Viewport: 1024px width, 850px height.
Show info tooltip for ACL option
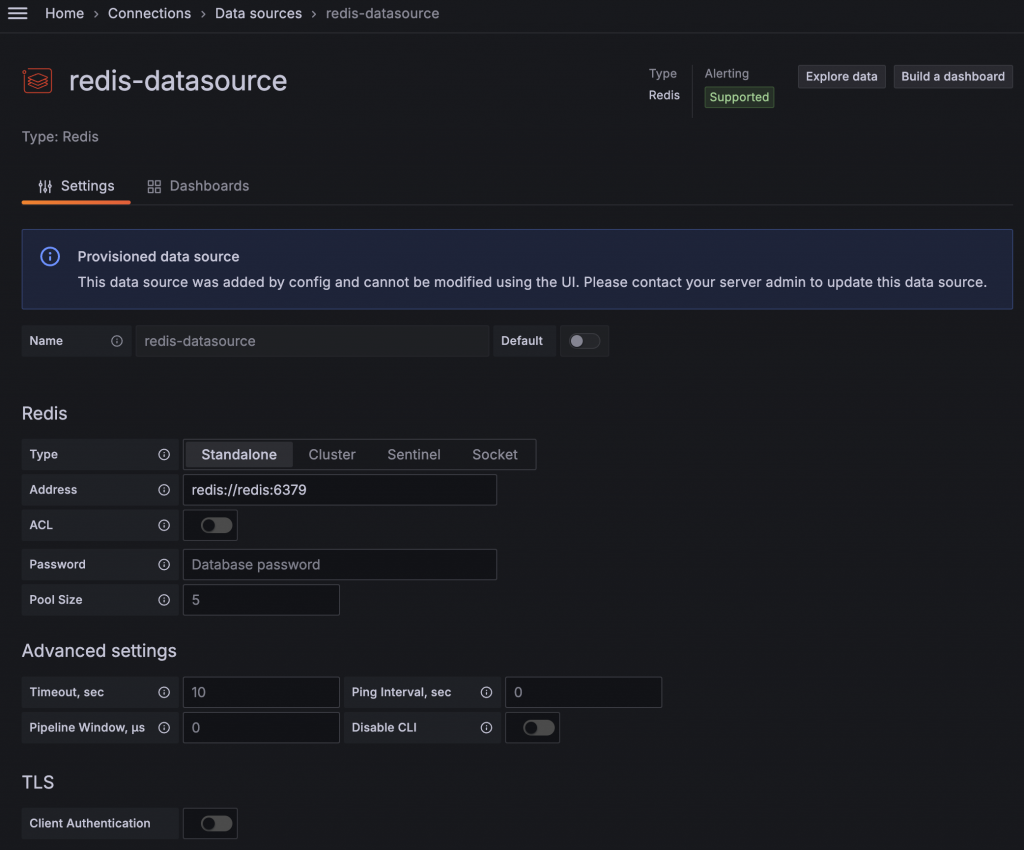tap(164, 525)
